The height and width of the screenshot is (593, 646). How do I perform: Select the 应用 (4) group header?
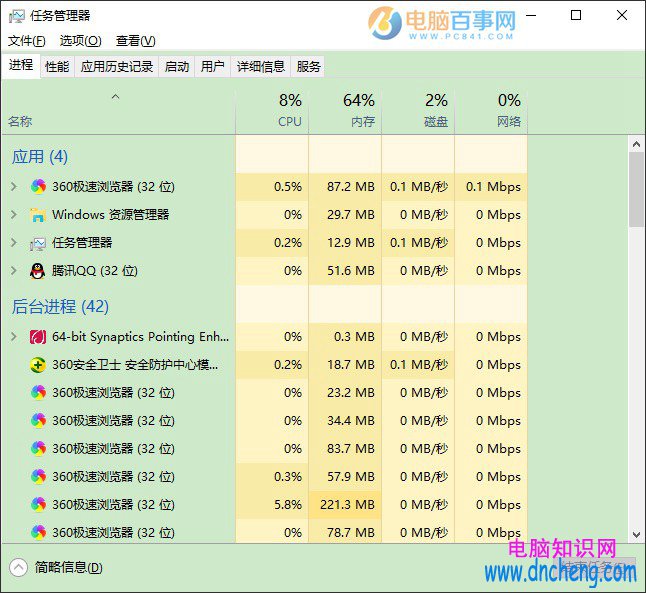[40, 157]
